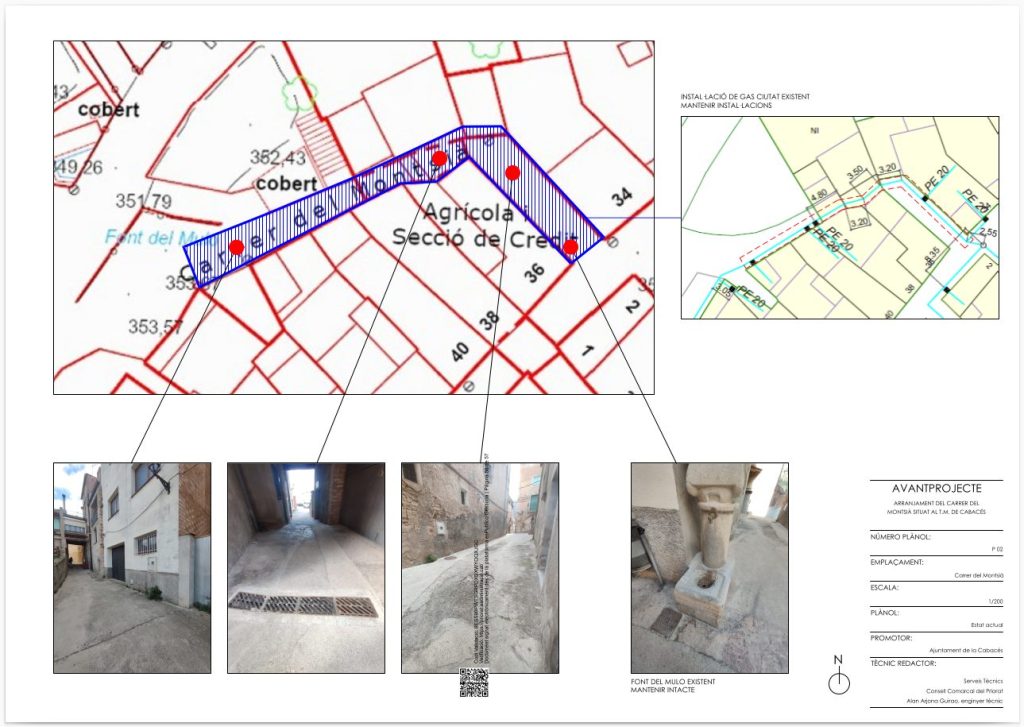The height and width of the screenshot is (727, 1024).
Task: Open the photo showing the drain grate
Action: point(305,567)
